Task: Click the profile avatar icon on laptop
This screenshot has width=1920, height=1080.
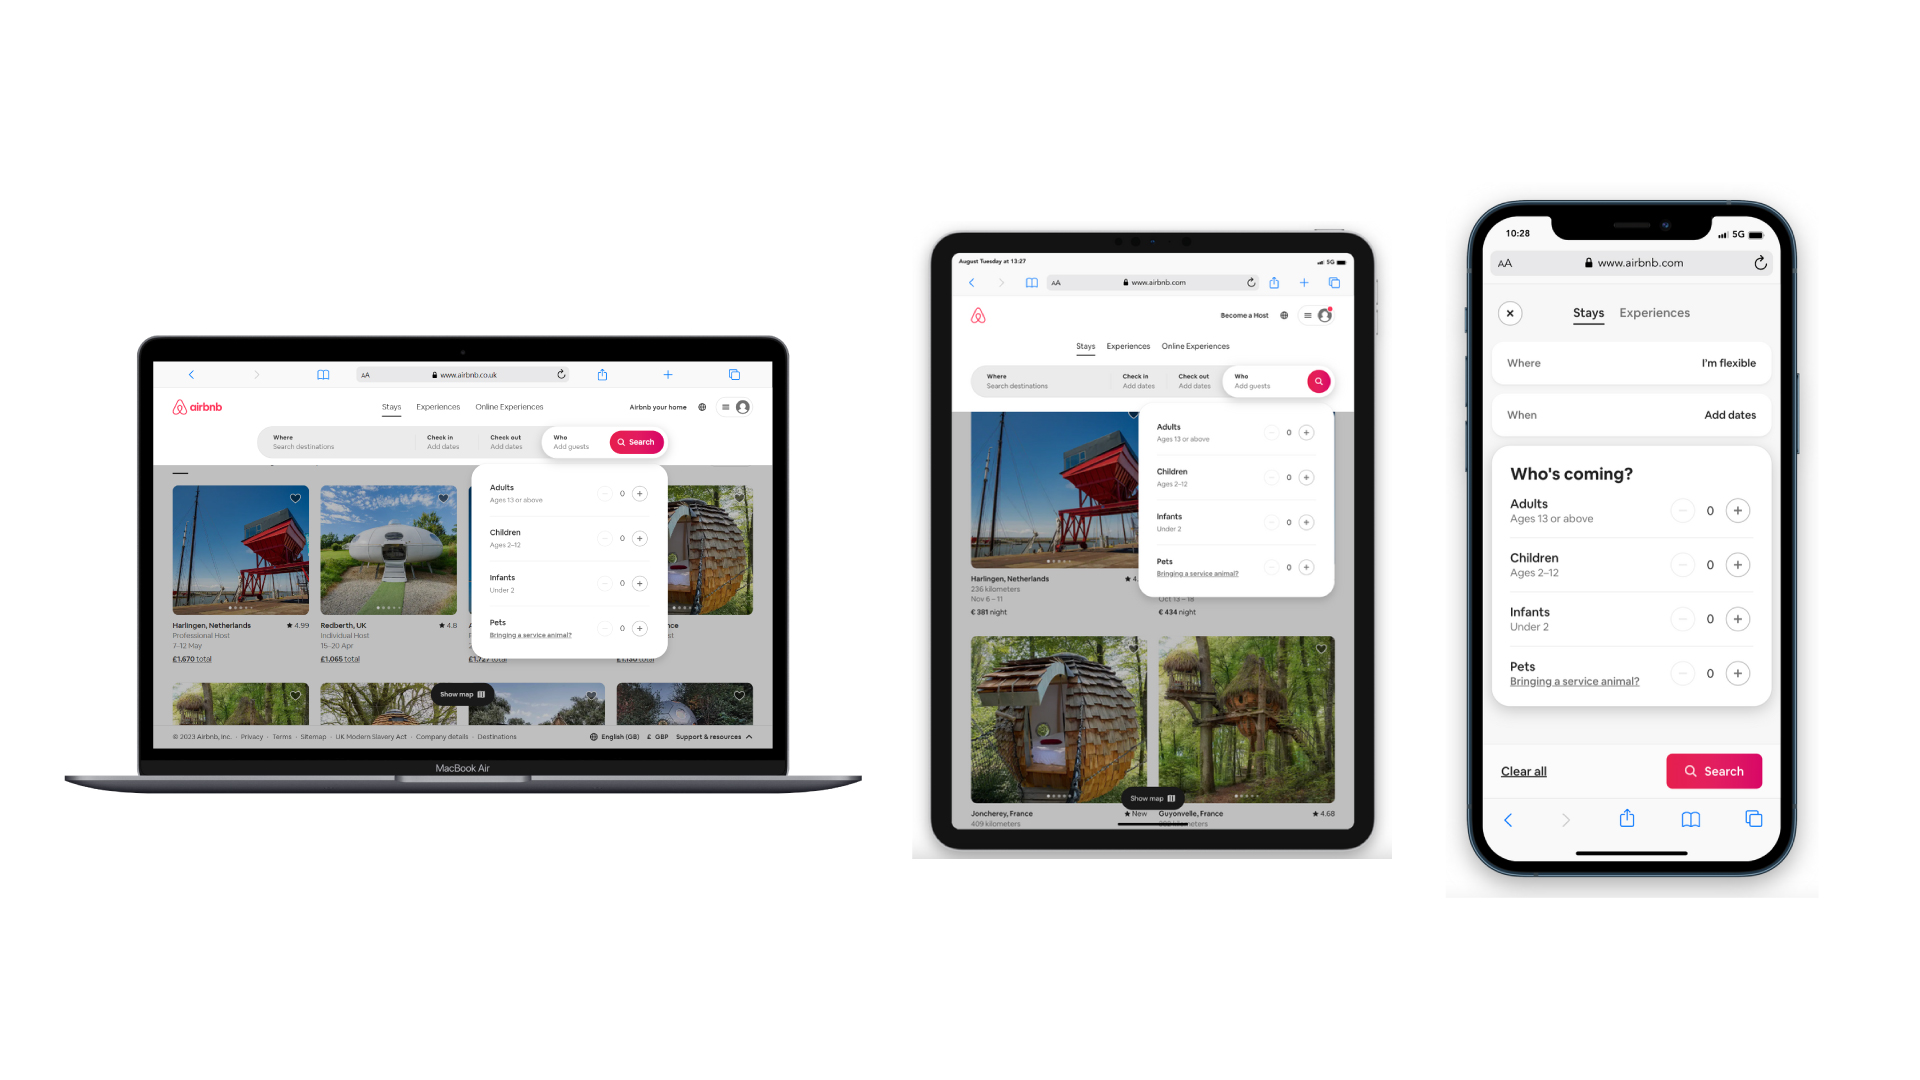Action: coord(742,407)
